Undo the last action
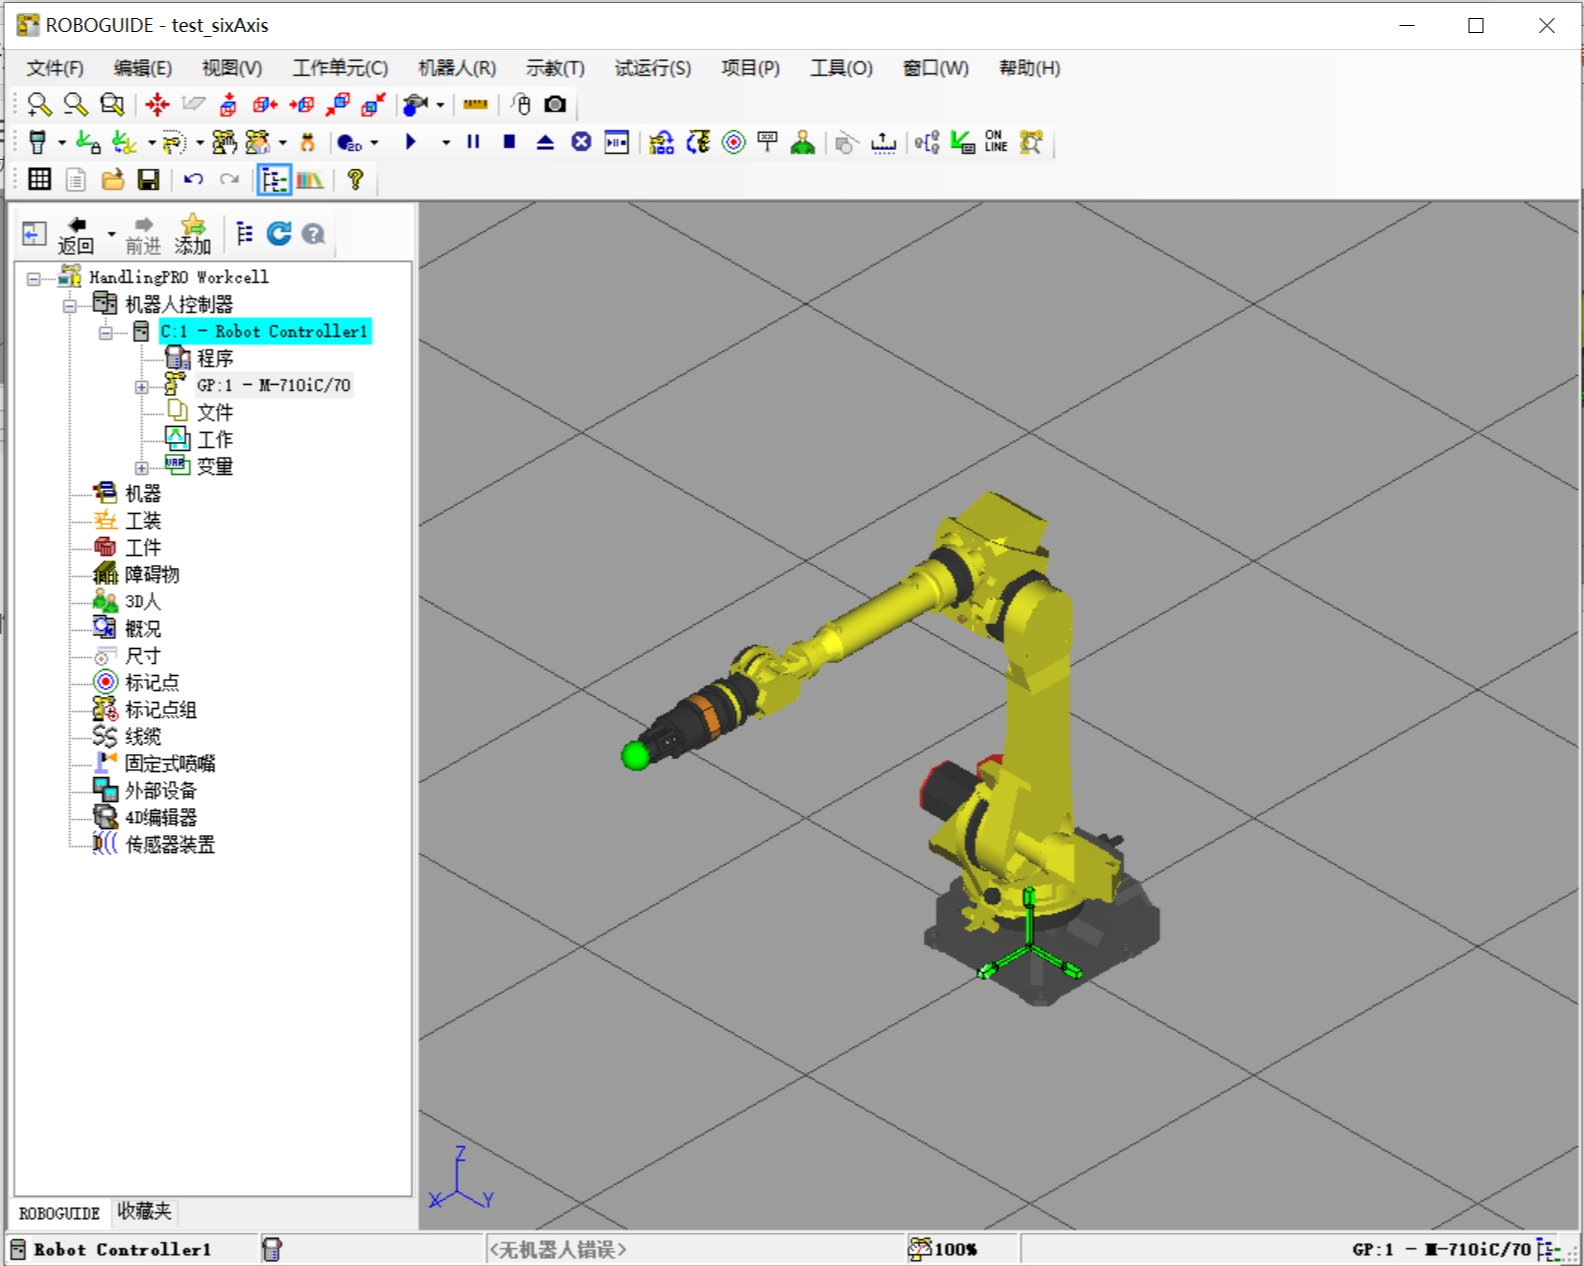This screenshot has height=1266, width=1584. click(x=193, y=180)
